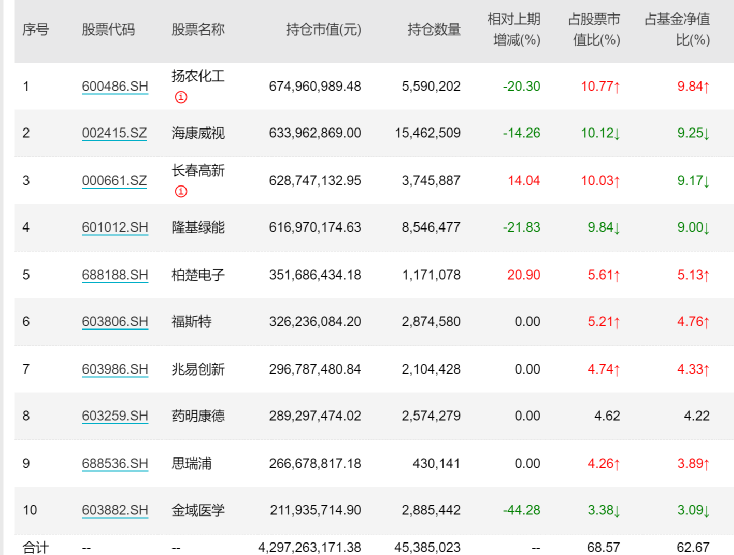This screenshot has width=734, height=555.
Task: Click the 603259.SH link for 药明康德
Action: [115, 416]
